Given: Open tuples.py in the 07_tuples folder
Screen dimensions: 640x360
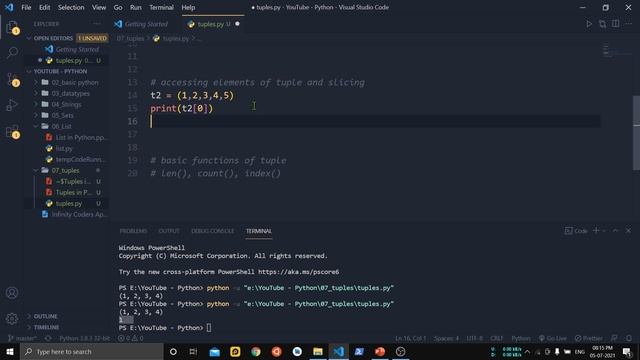Looking at the screenshot, I should (68, 203).
